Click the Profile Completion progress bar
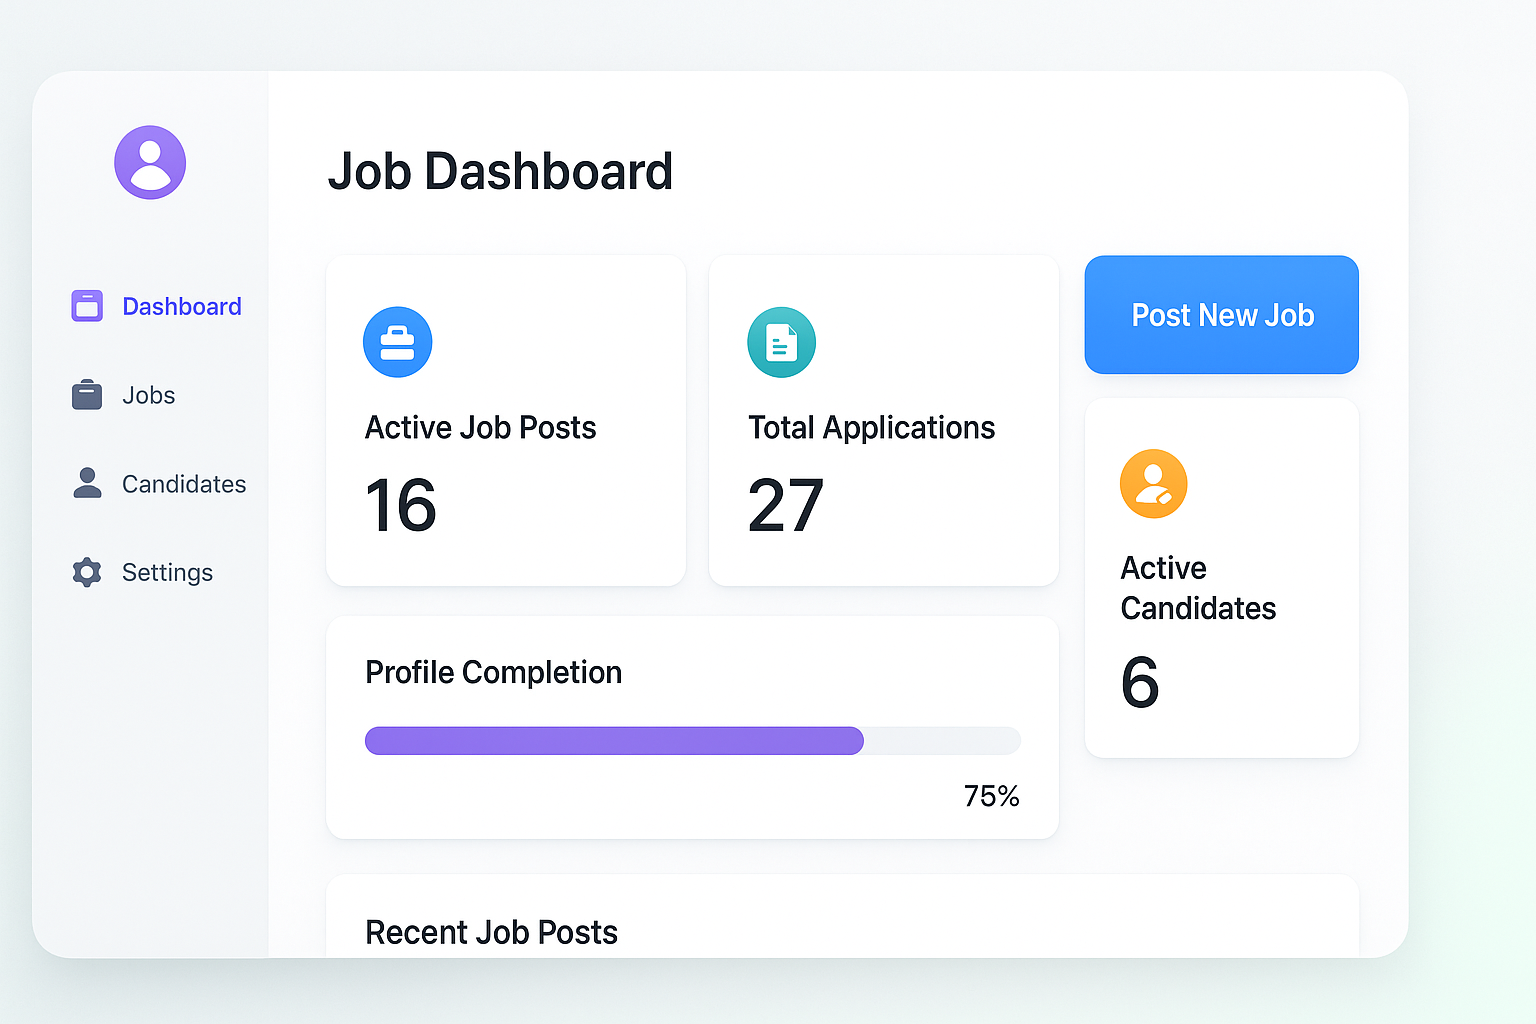Viewport: 1536px width, 1024px height. click(693, 740)
